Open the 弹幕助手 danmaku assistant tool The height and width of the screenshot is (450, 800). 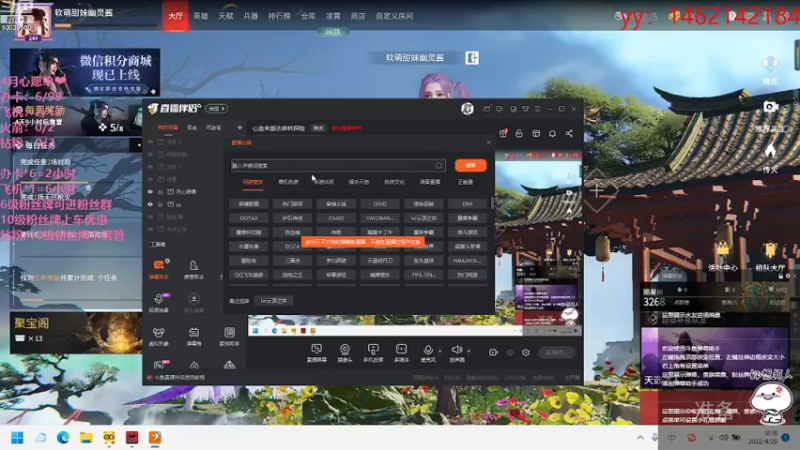click(x=159, y=268)
